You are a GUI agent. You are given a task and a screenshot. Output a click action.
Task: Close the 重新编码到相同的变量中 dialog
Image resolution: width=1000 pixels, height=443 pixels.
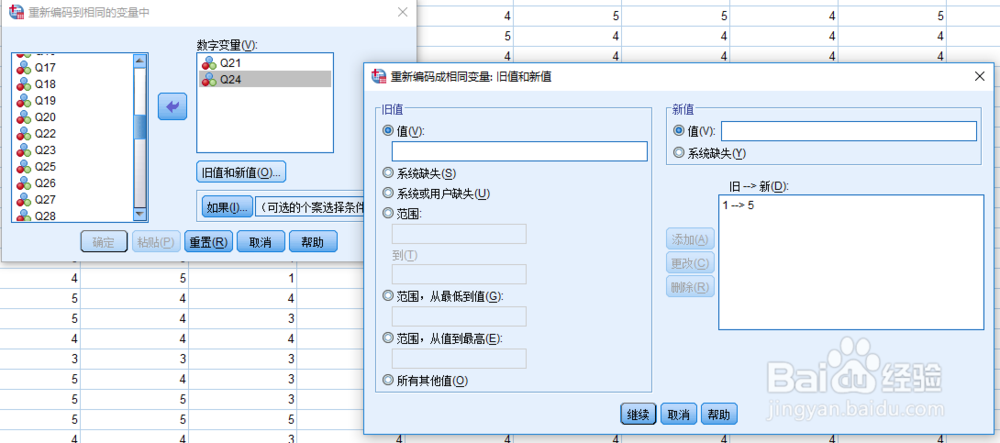coord(402,11)
